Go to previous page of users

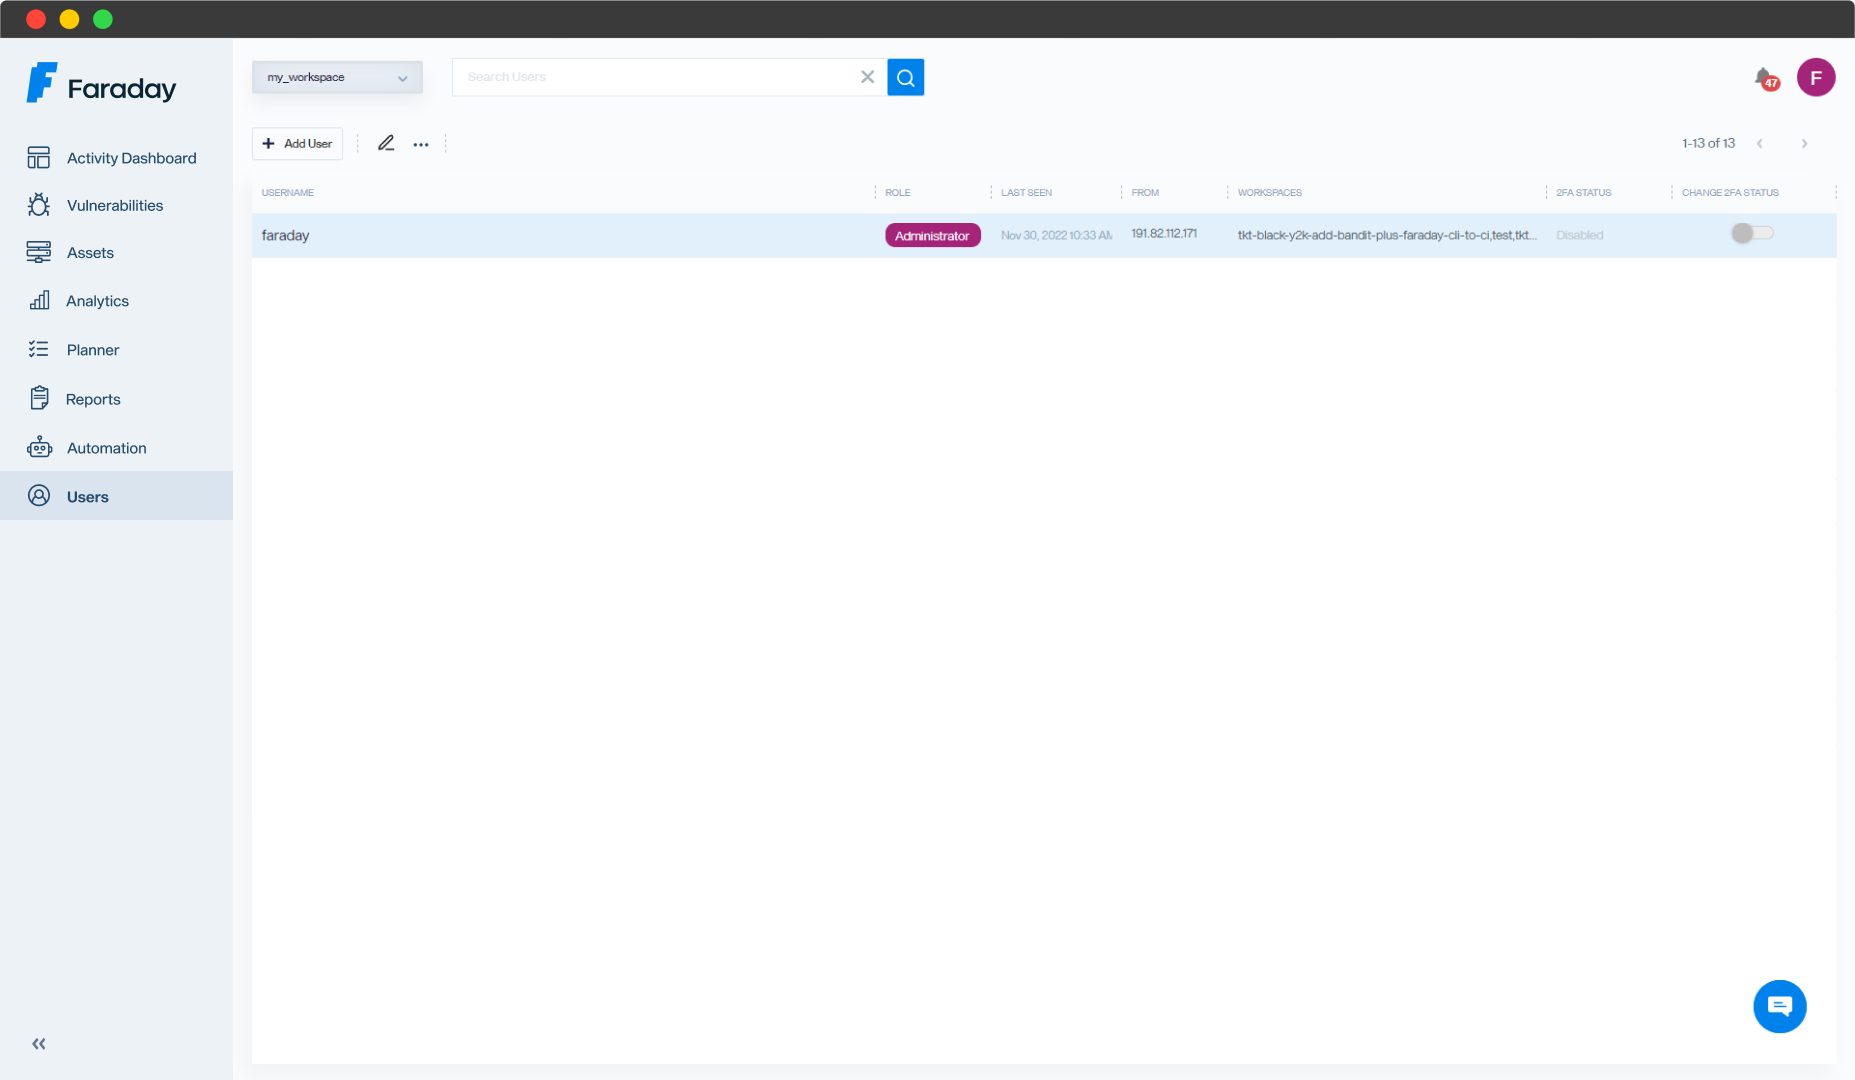(x=1760, y=144)
